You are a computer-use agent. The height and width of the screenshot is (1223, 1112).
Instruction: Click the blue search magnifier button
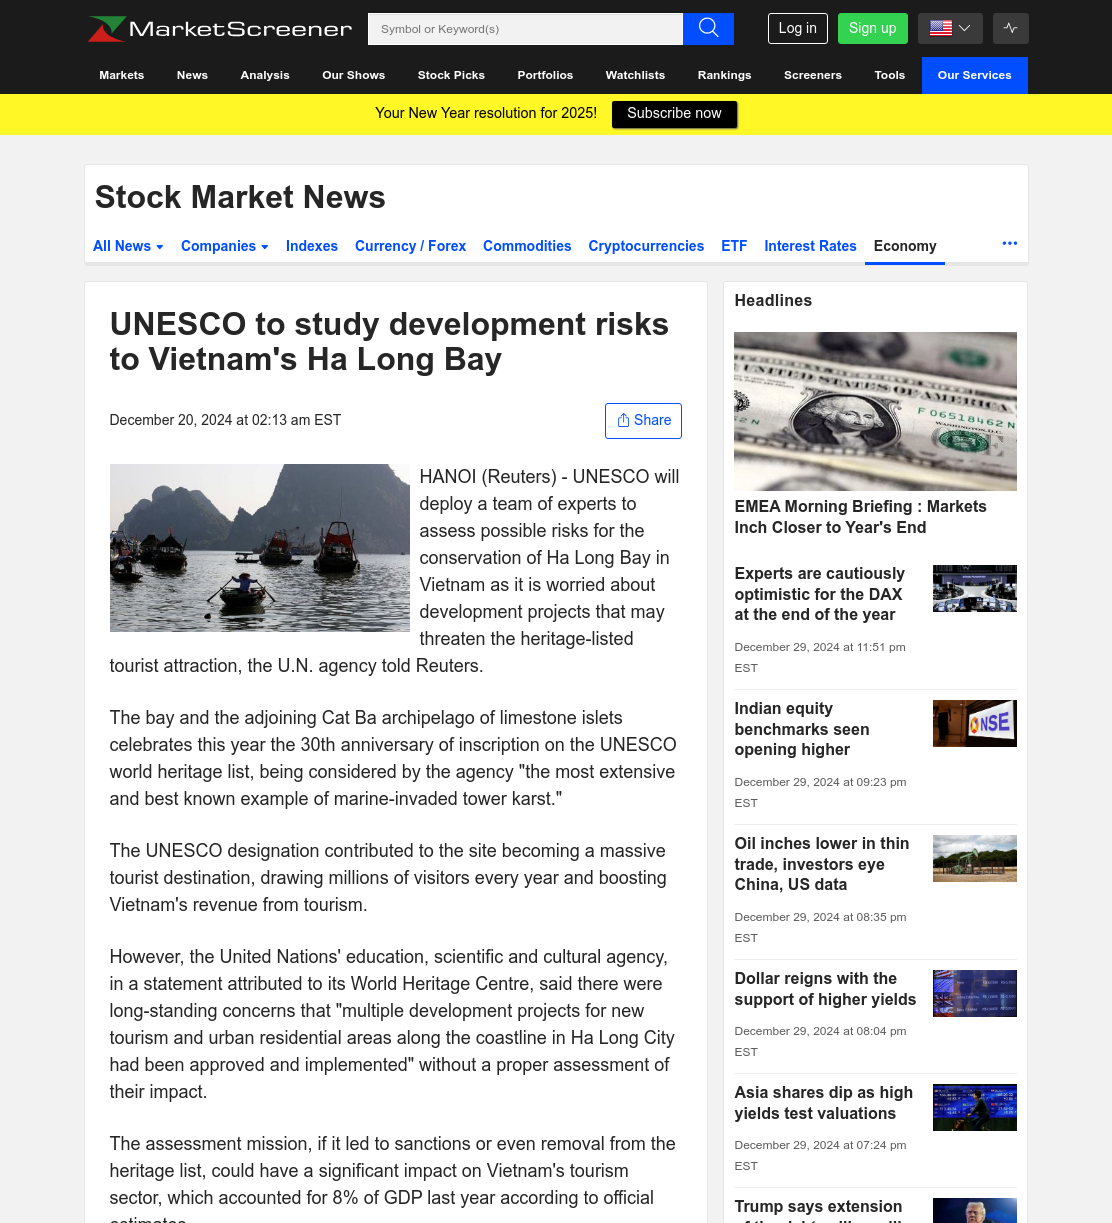708,29
